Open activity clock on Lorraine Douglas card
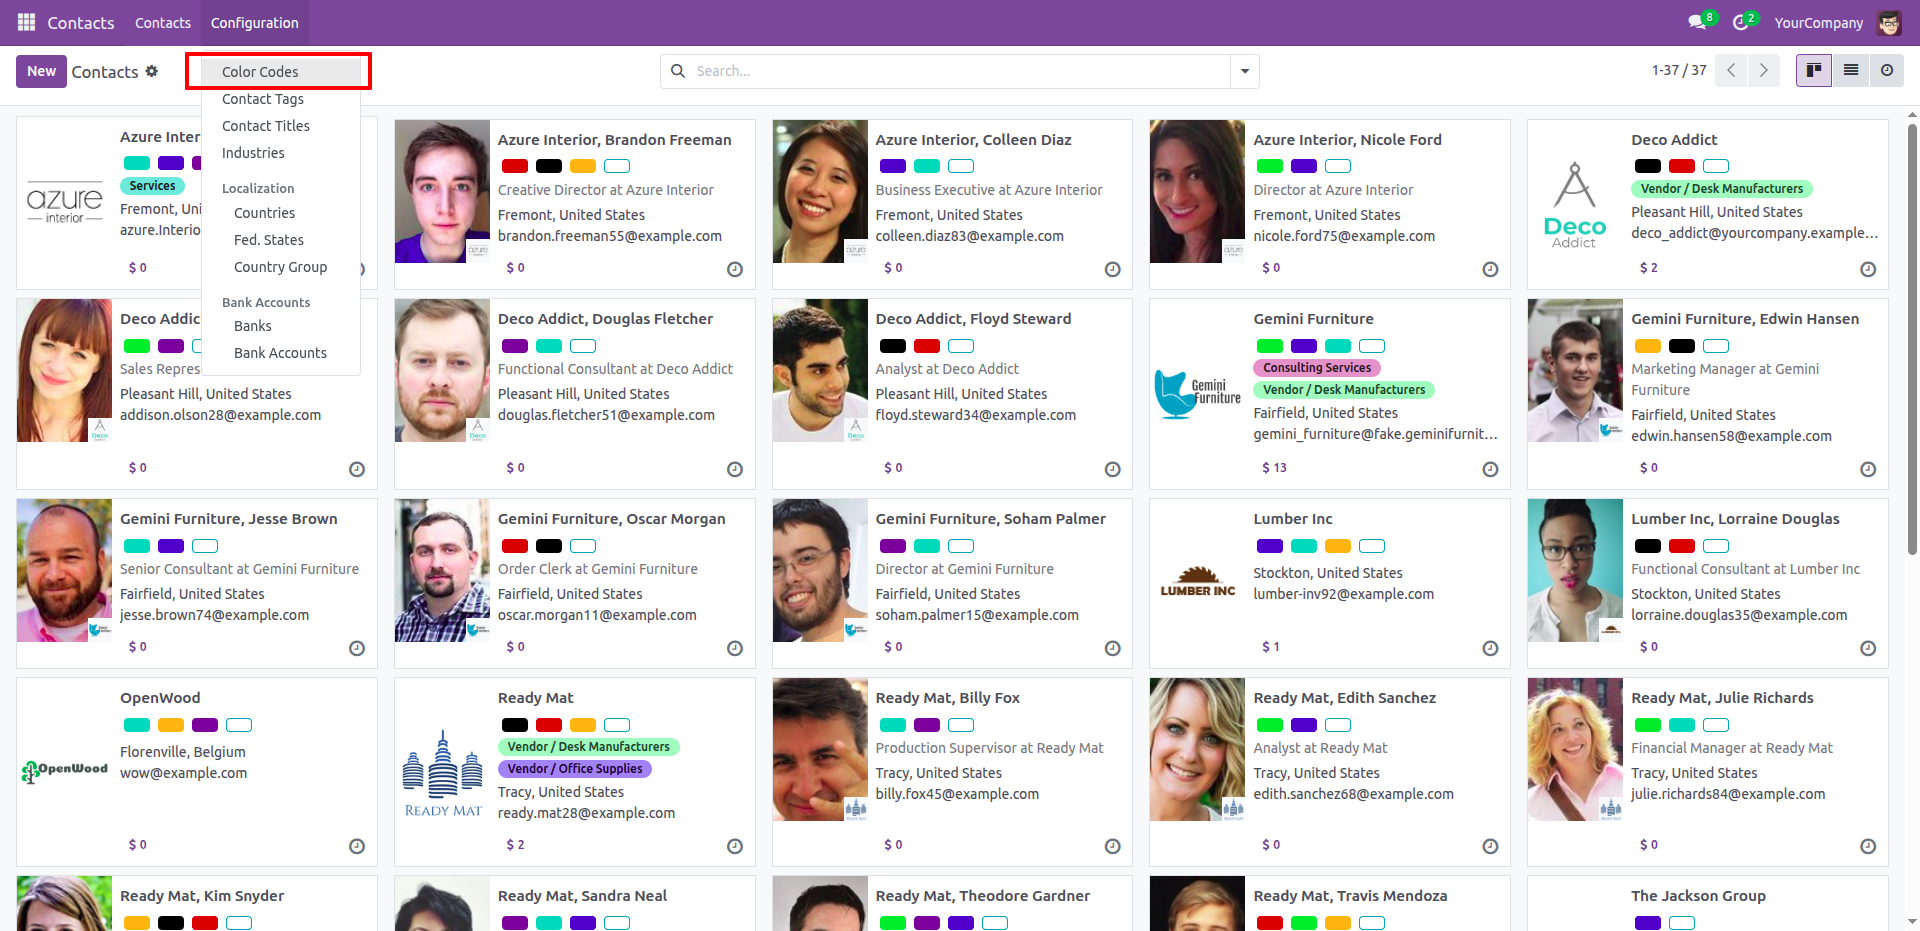The image size is (1920, 931). tap(1868, 648)
